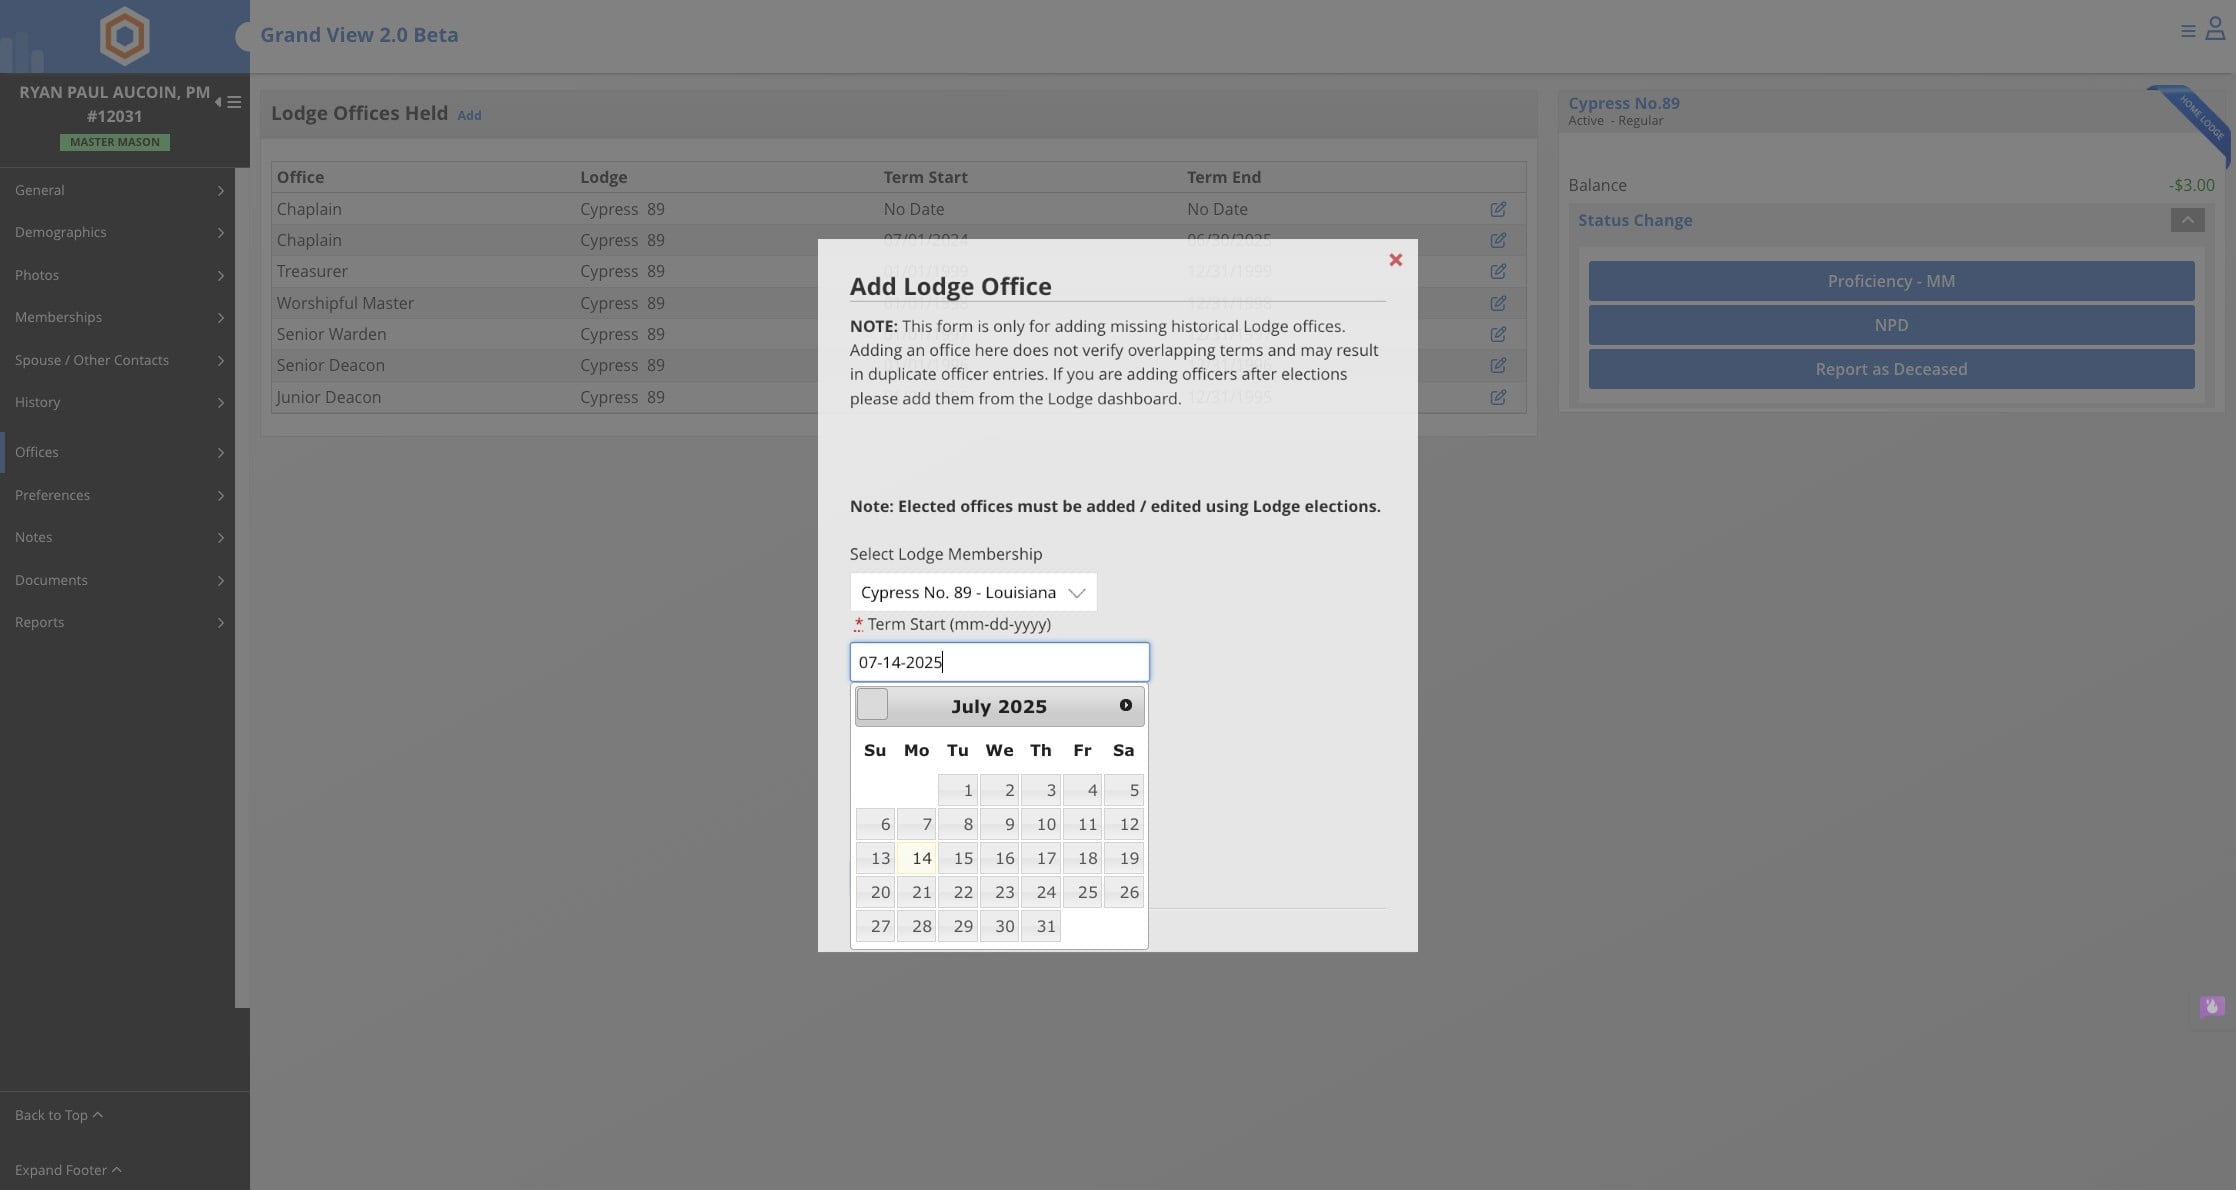This screenshot has width=2236, height=1190.
Task: Click edit icon for Worshipful Master row
Action: pyautogui.click(x=1497, y=303)
